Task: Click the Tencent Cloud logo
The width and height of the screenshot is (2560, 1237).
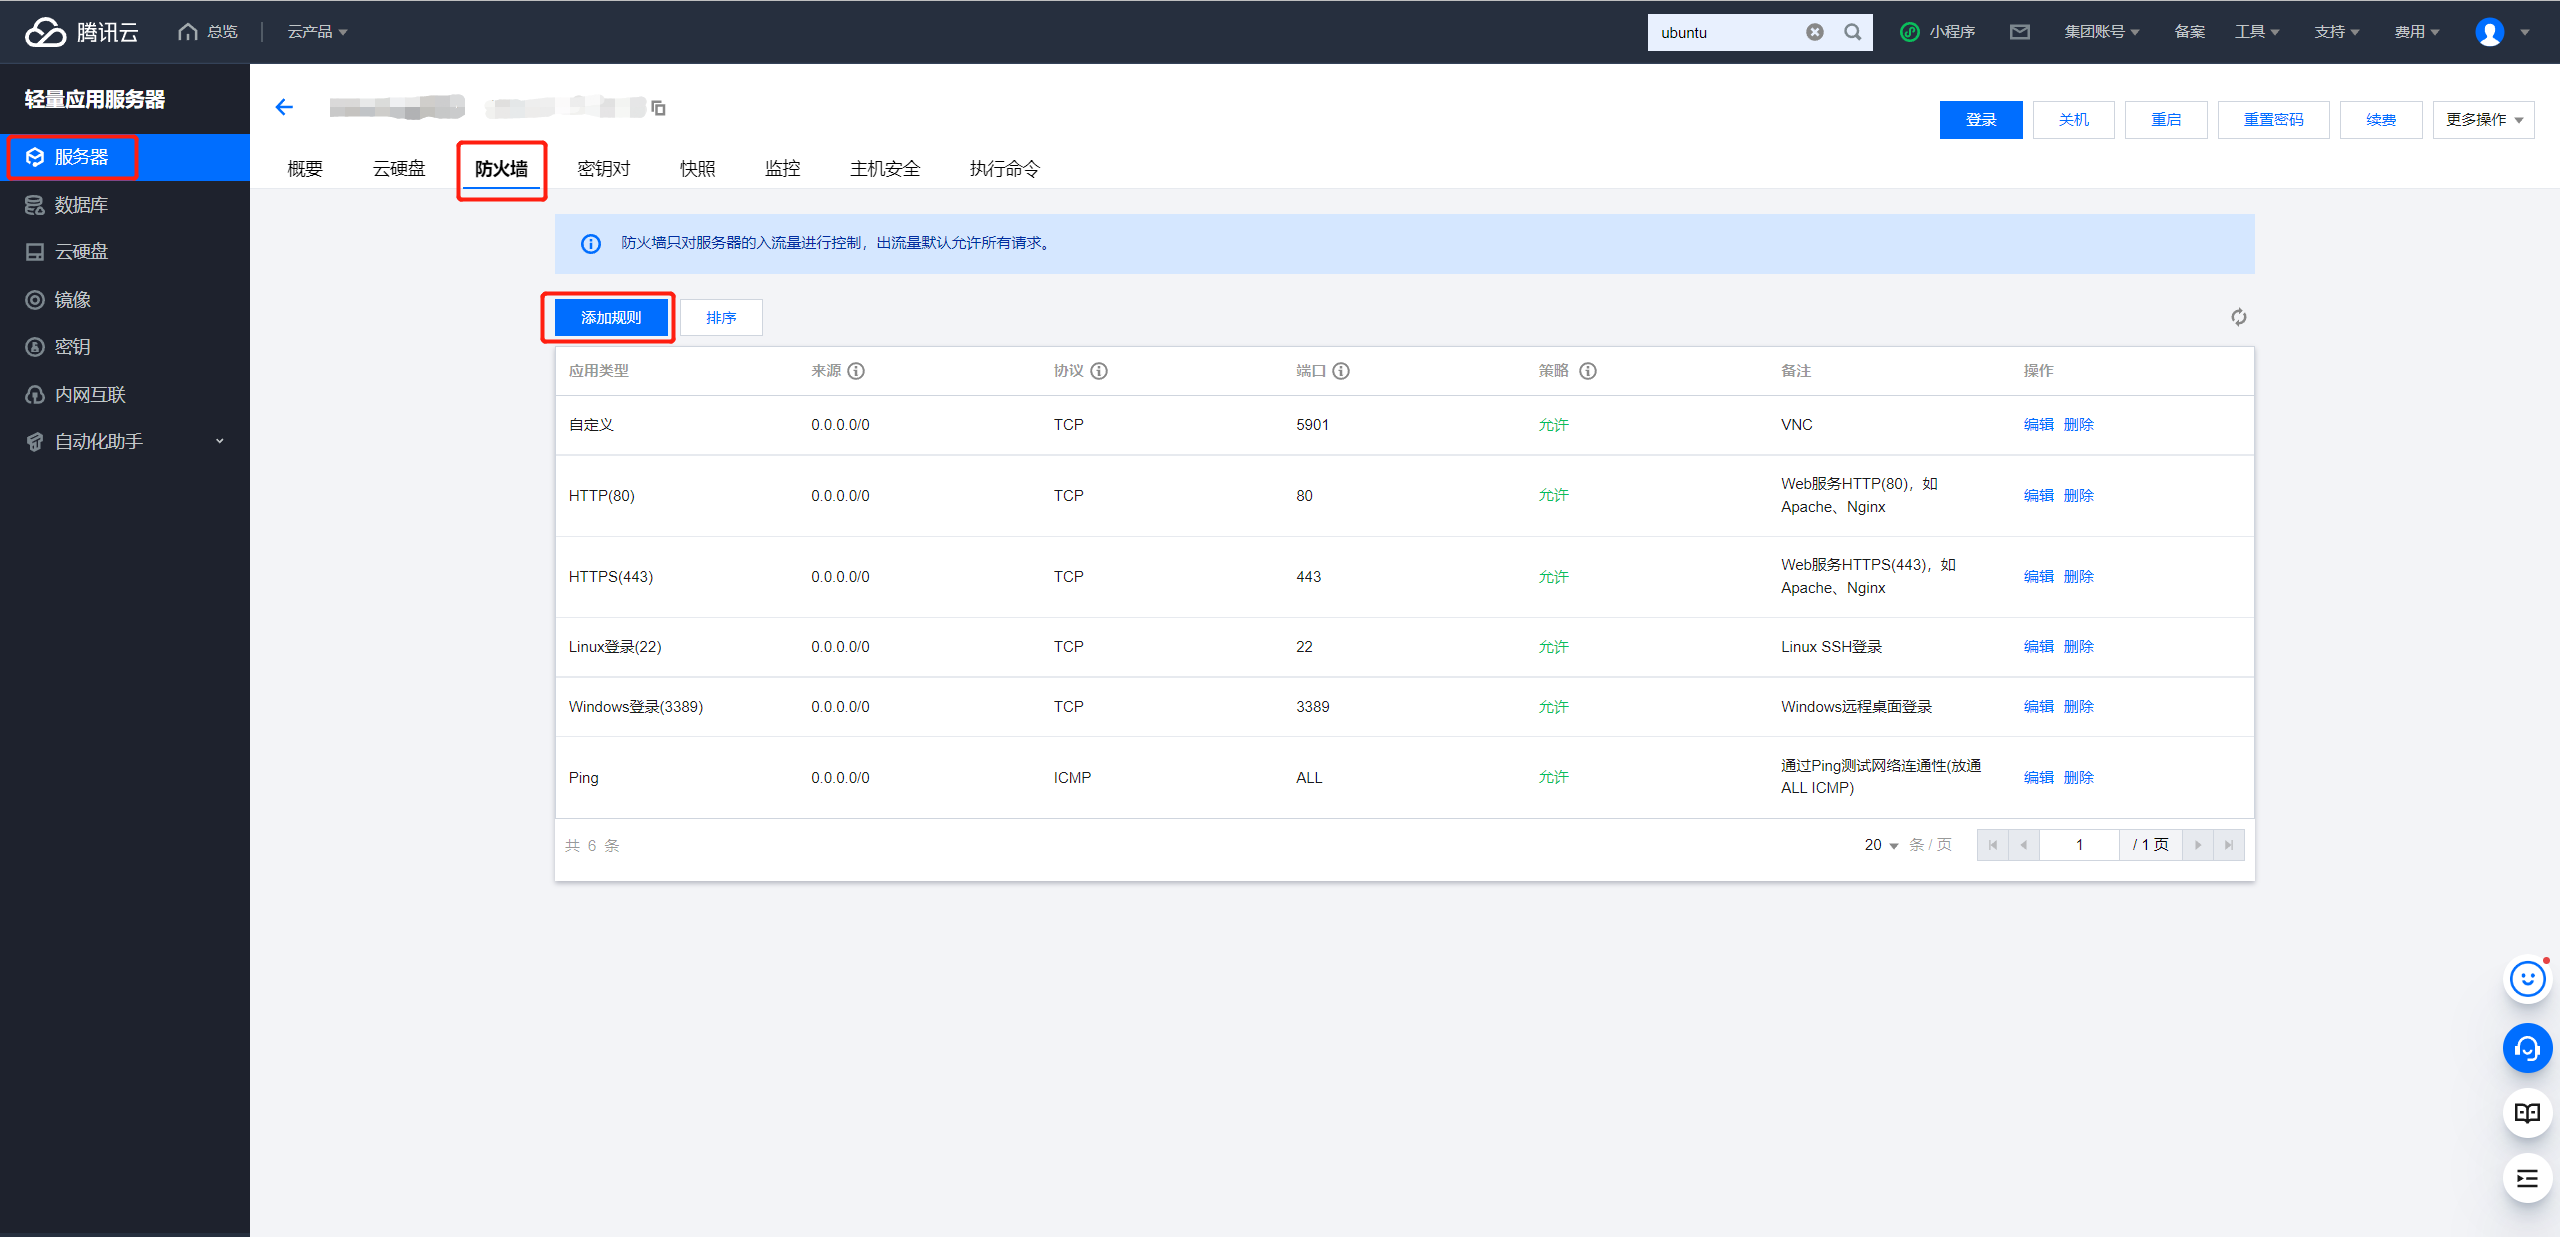Action: coord(81,32)
